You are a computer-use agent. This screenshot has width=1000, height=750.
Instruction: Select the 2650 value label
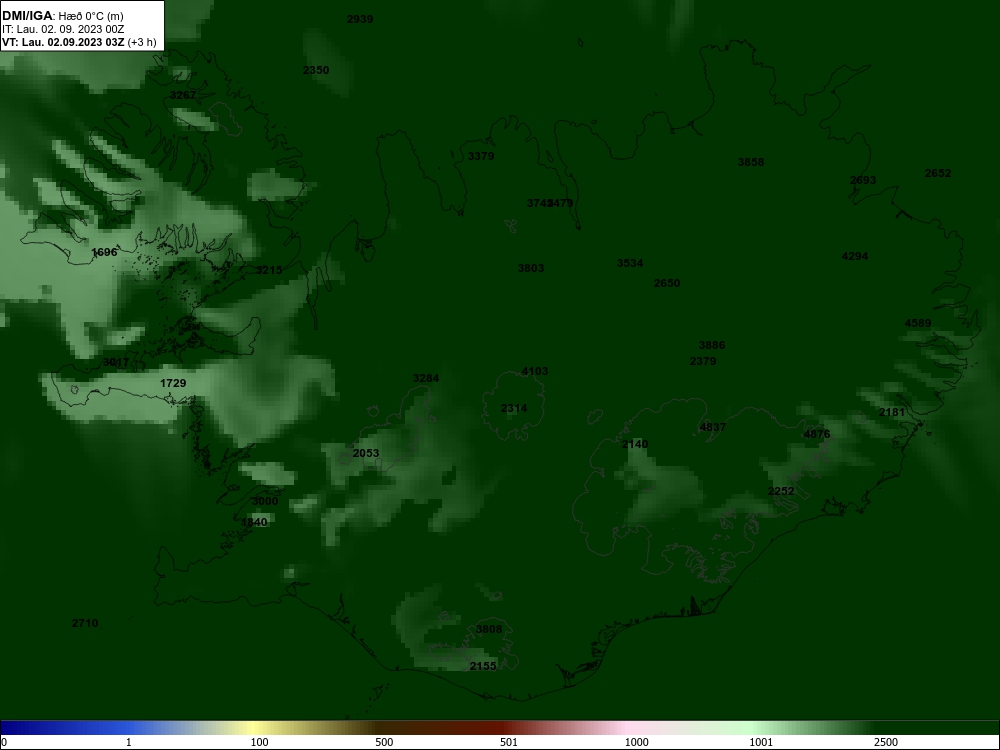666,283
